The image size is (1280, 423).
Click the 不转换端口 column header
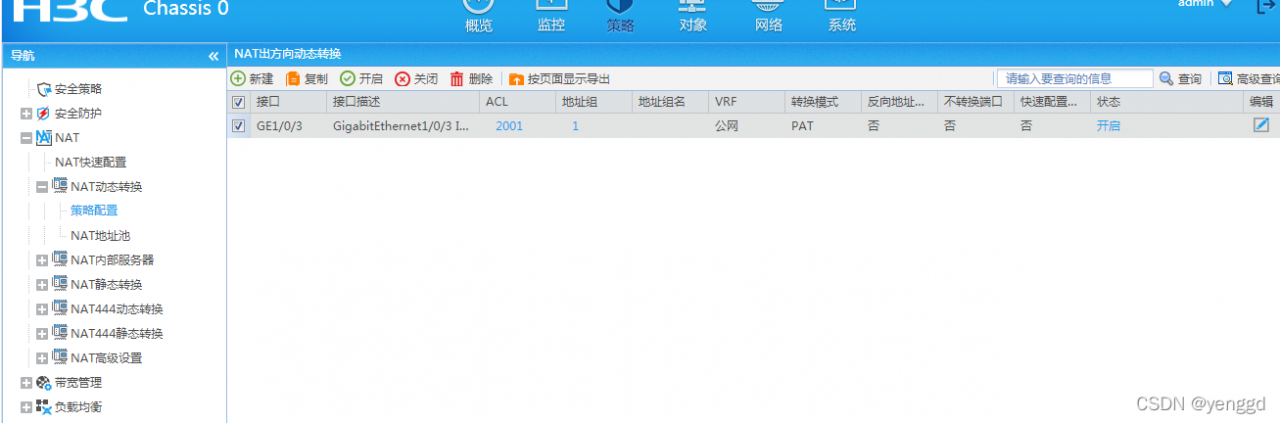(976, 102)
